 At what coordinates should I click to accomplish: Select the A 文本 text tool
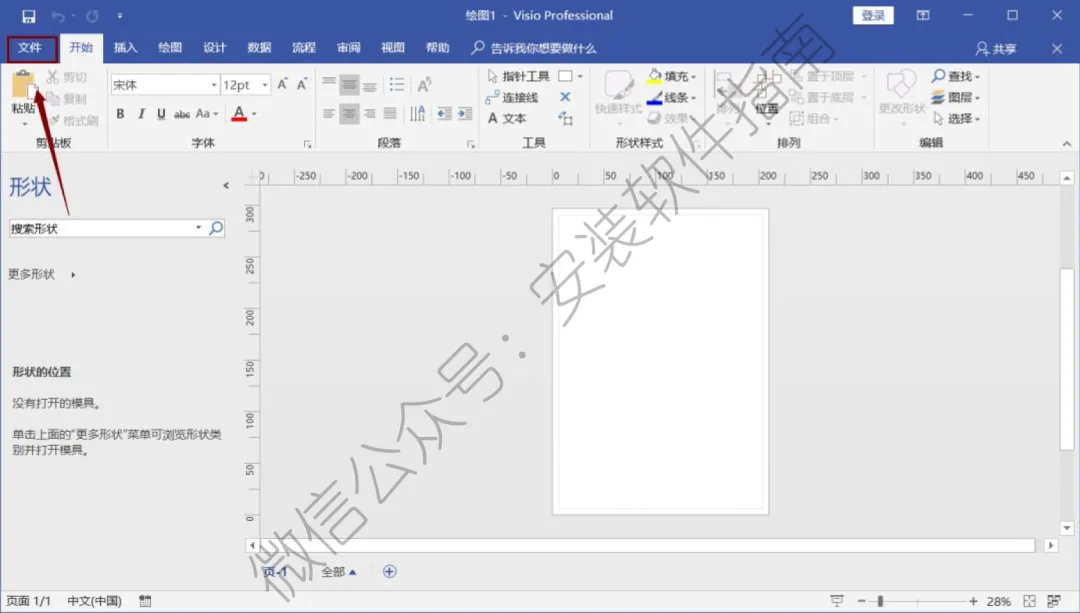pyautogui.click(x=507, y=118)
